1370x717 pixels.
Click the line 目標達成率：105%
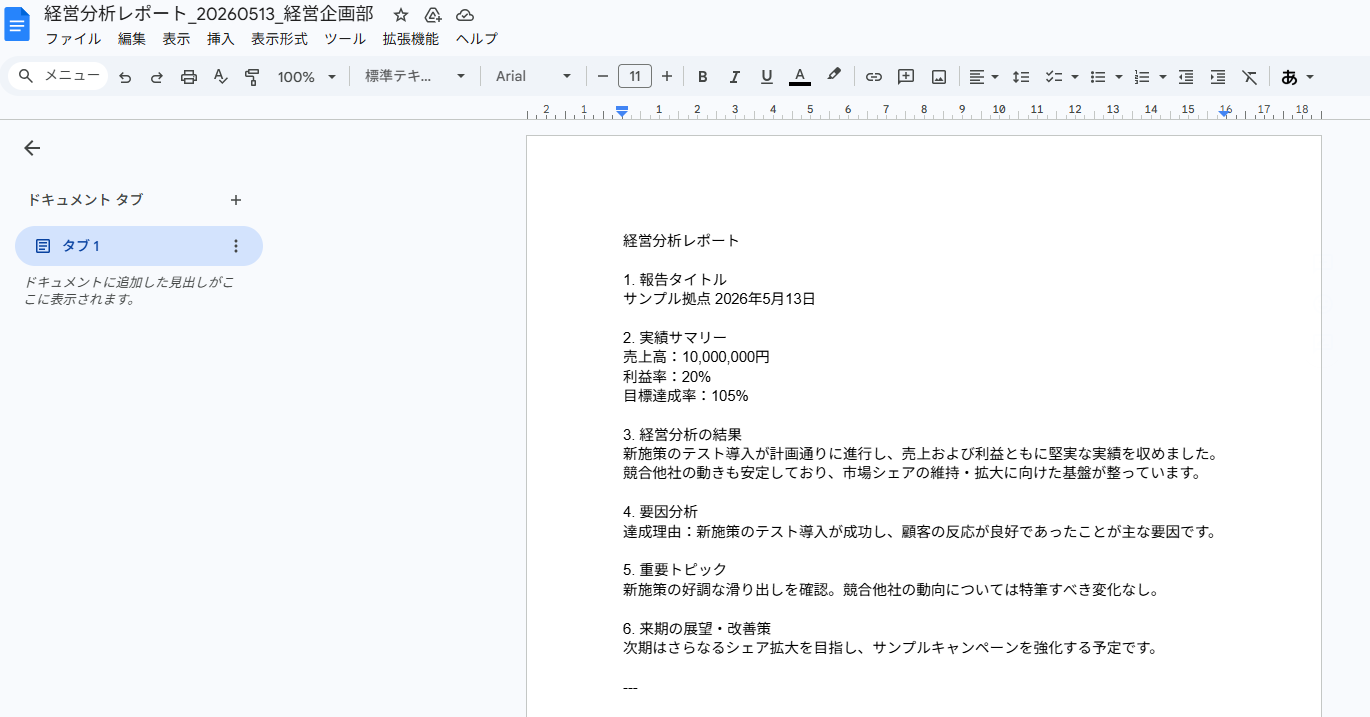[x=685, y=396]
